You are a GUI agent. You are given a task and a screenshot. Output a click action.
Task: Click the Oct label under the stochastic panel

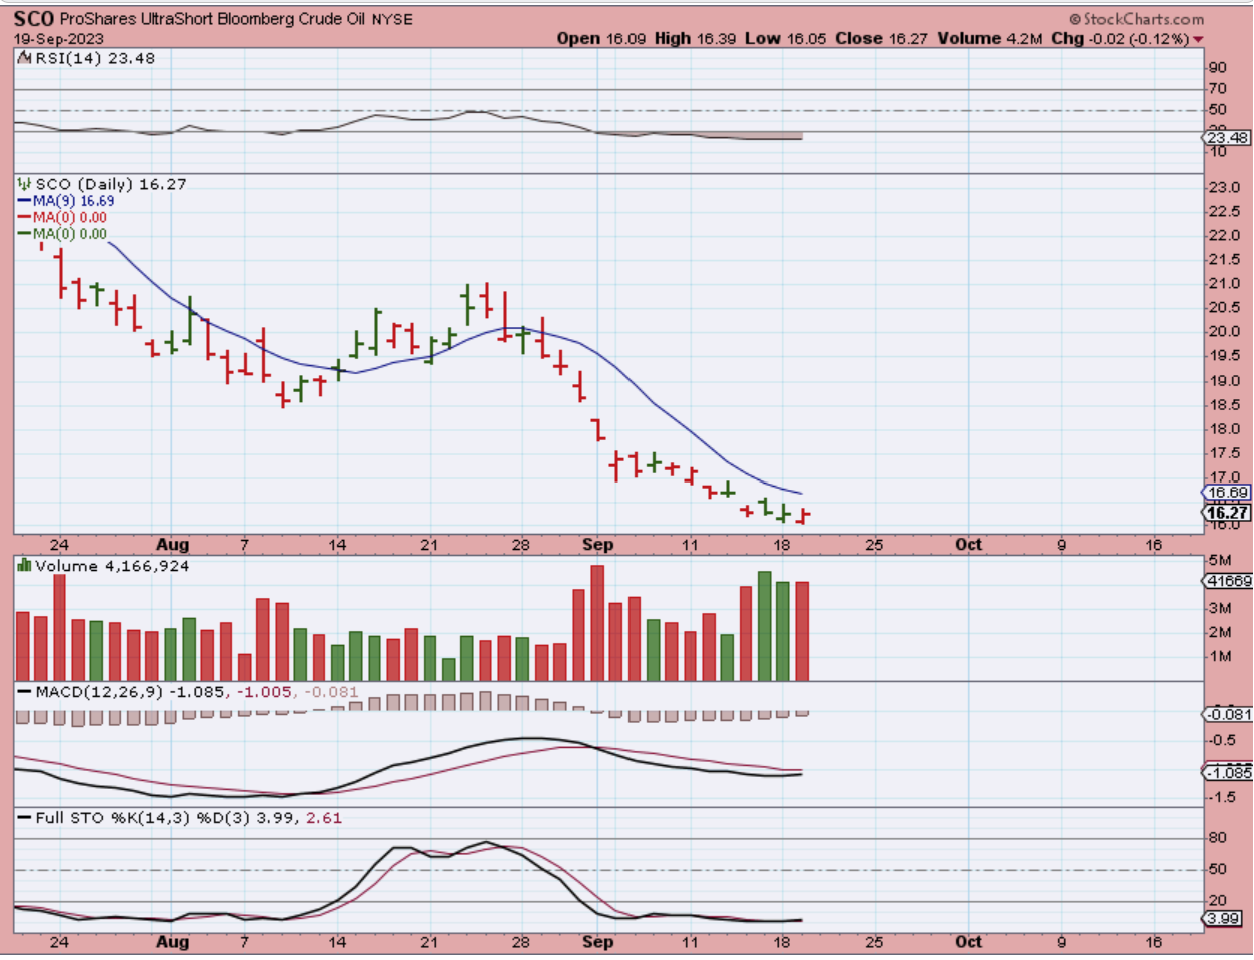point(968,942)
